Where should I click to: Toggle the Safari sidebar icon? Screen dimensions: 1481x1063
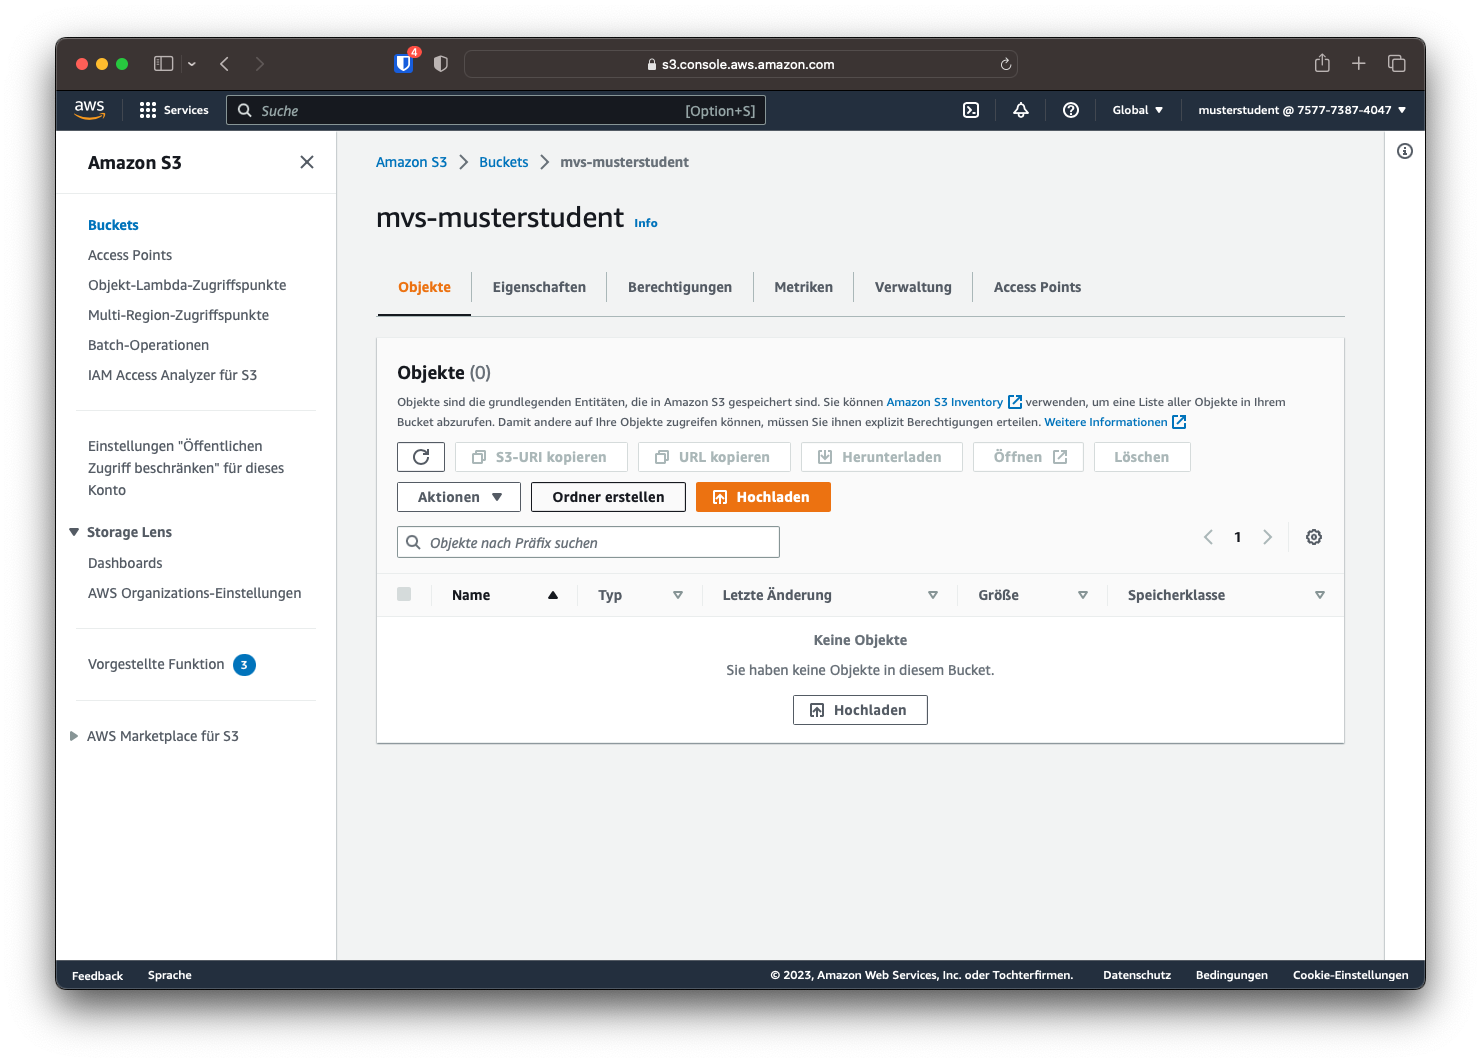coord(163,64)
